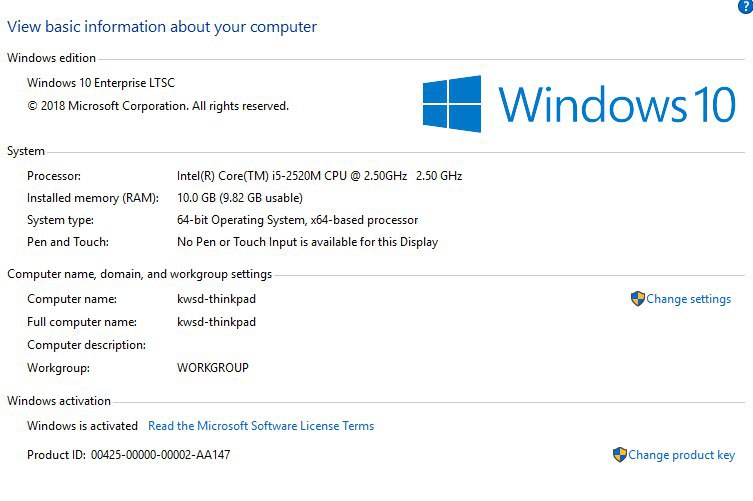Open the Change settings link
This screenshot has width=753, height=501.
click(x=688, y=299)
